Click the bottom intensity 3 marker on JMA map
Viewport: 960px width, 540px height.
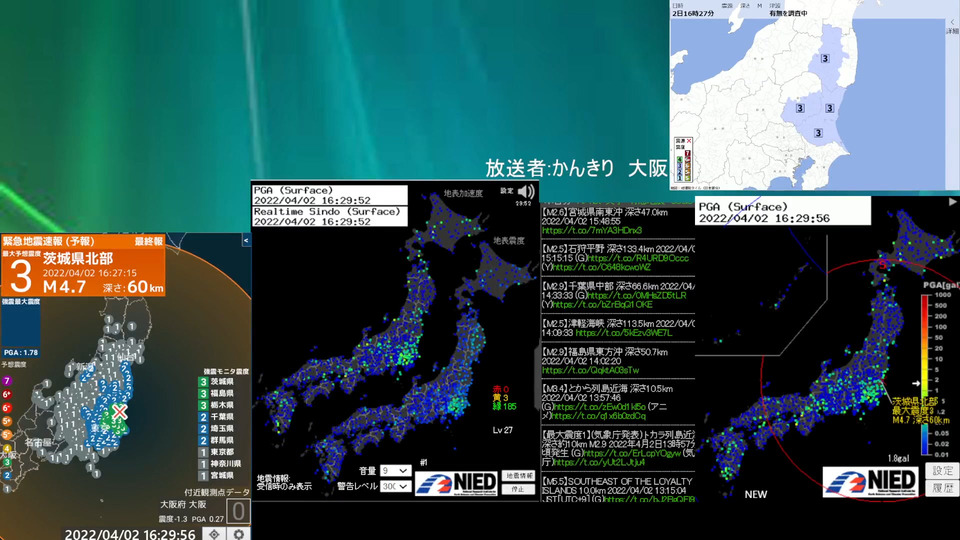tap(818, 133)
